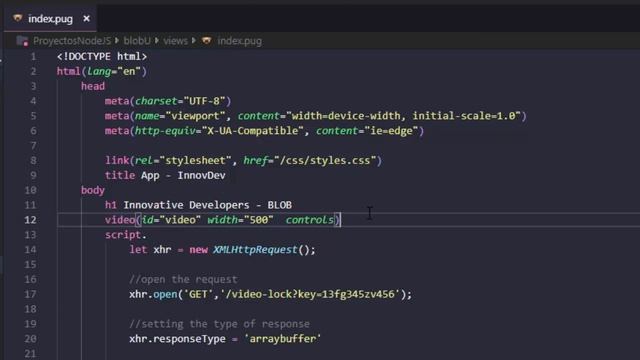This screenshot has width=640, height=360.
Task: Click the 'script.' line
Action: (126, 235)
